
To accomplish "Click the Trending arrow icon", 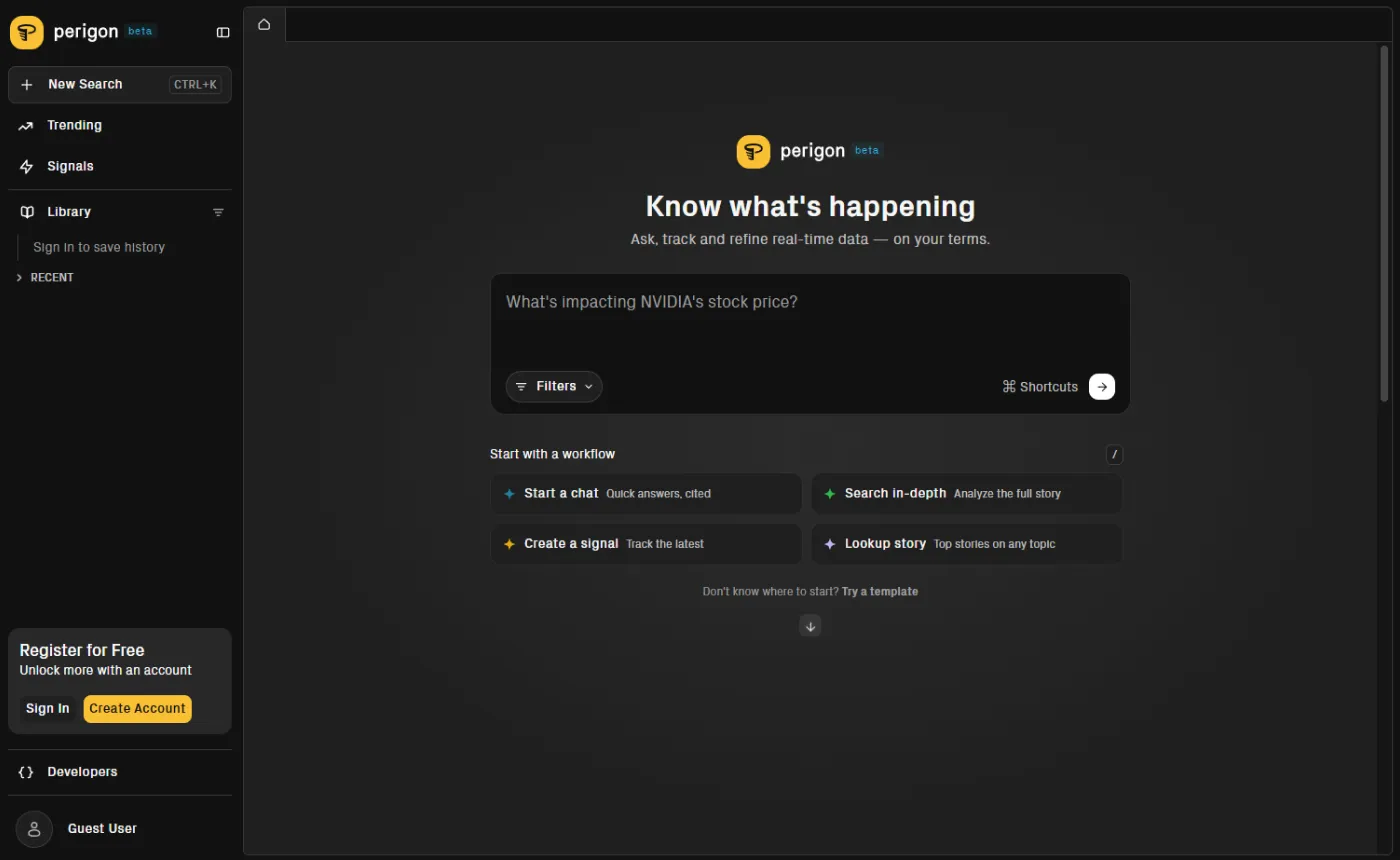I will click(26, 125).
